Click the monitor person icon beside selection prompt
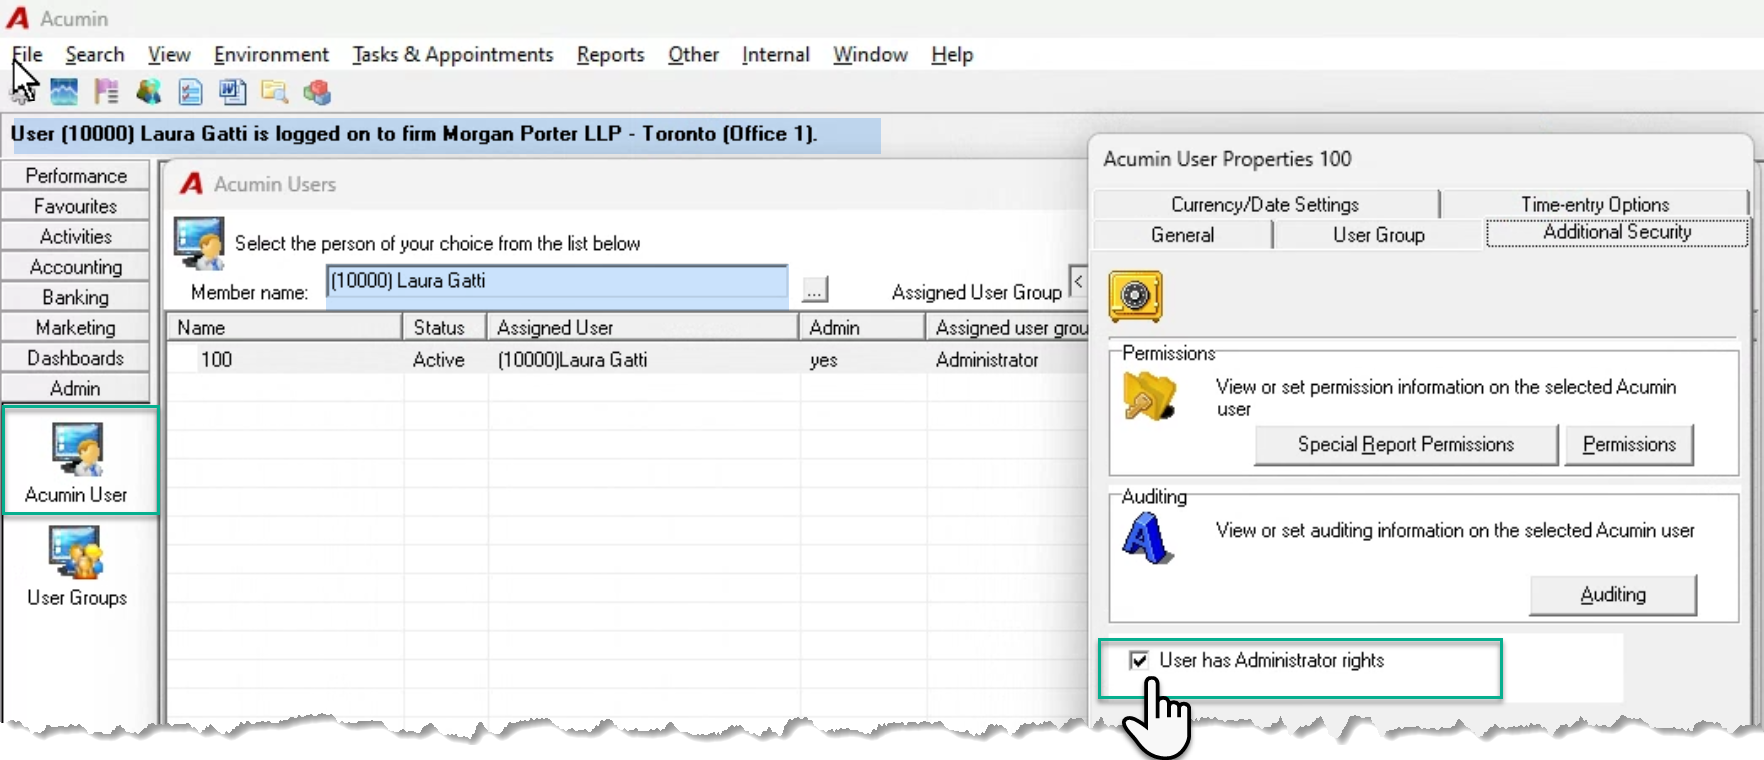The width and height of the screenshot is (1764, 760). [199, 243]
